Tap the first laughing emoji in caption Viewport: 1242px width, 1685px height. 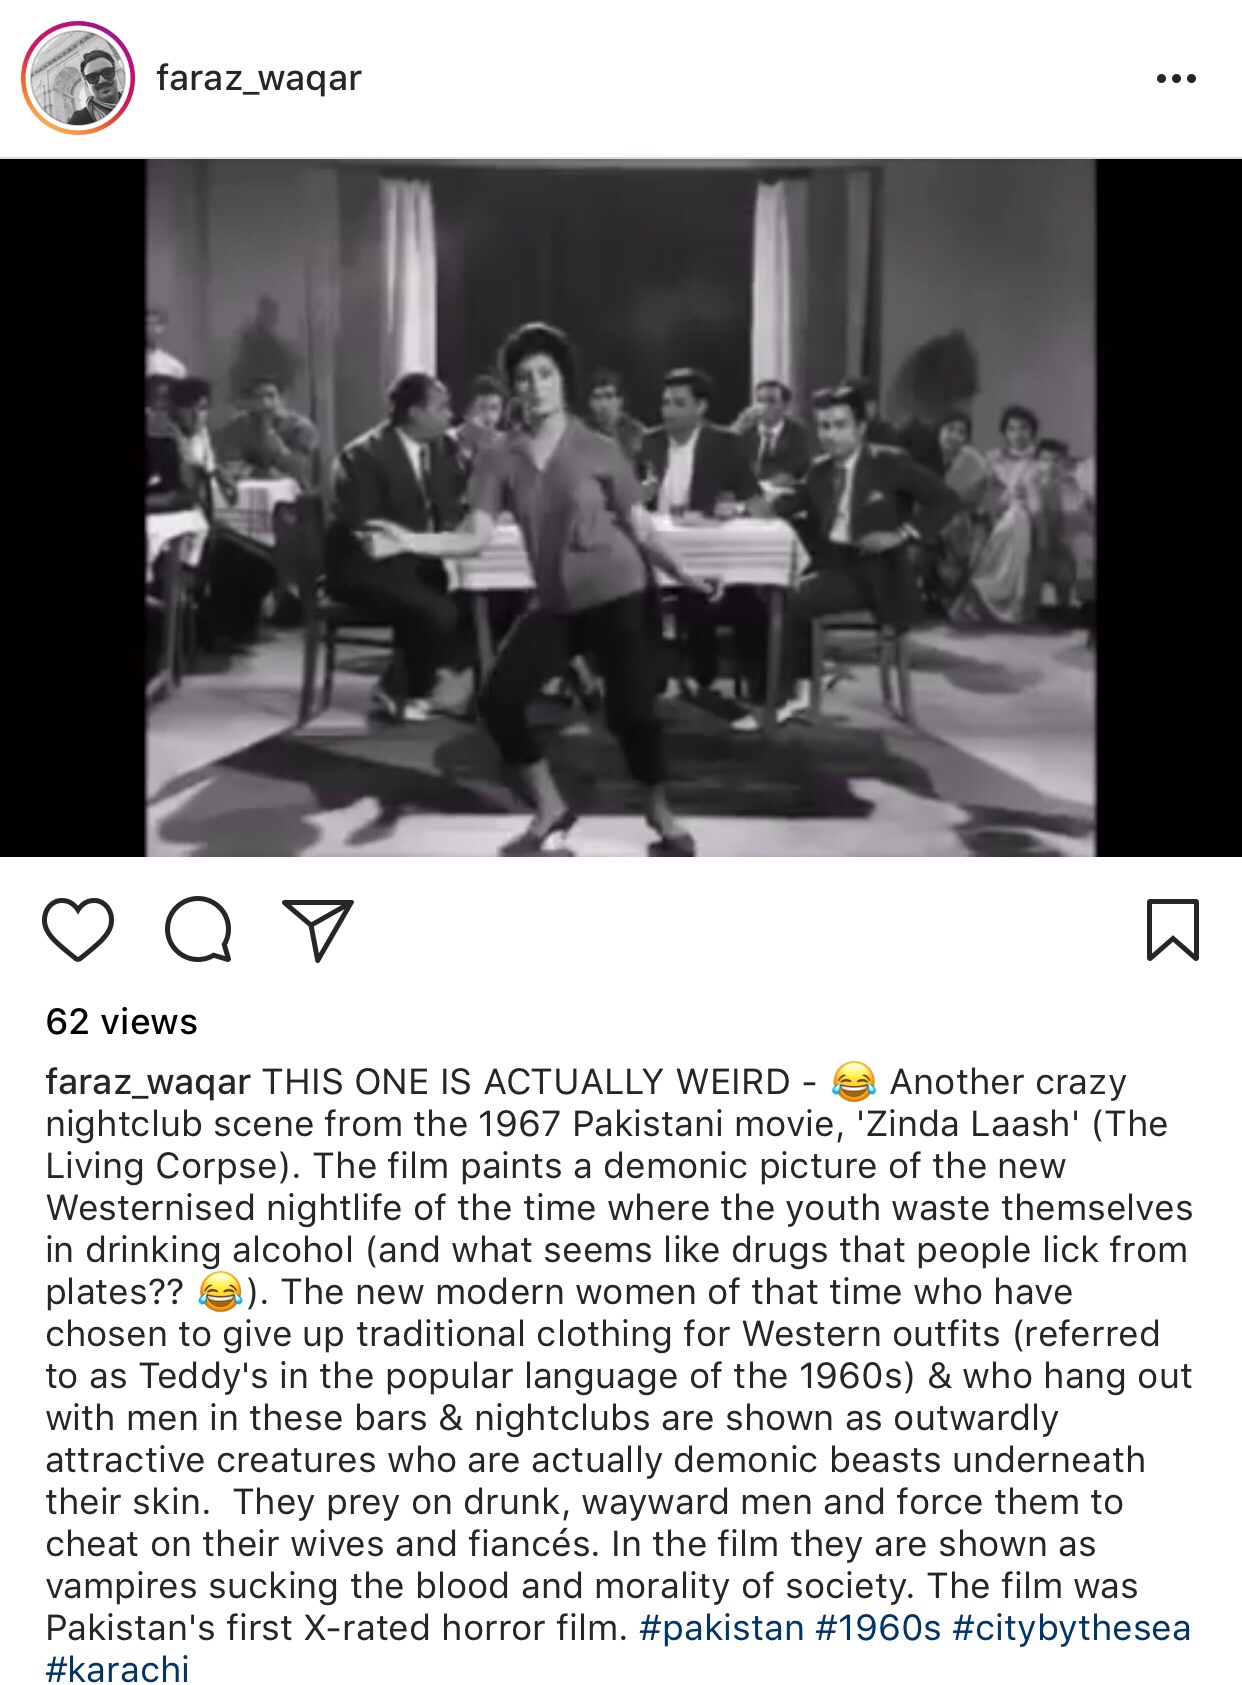(853, 1081)
